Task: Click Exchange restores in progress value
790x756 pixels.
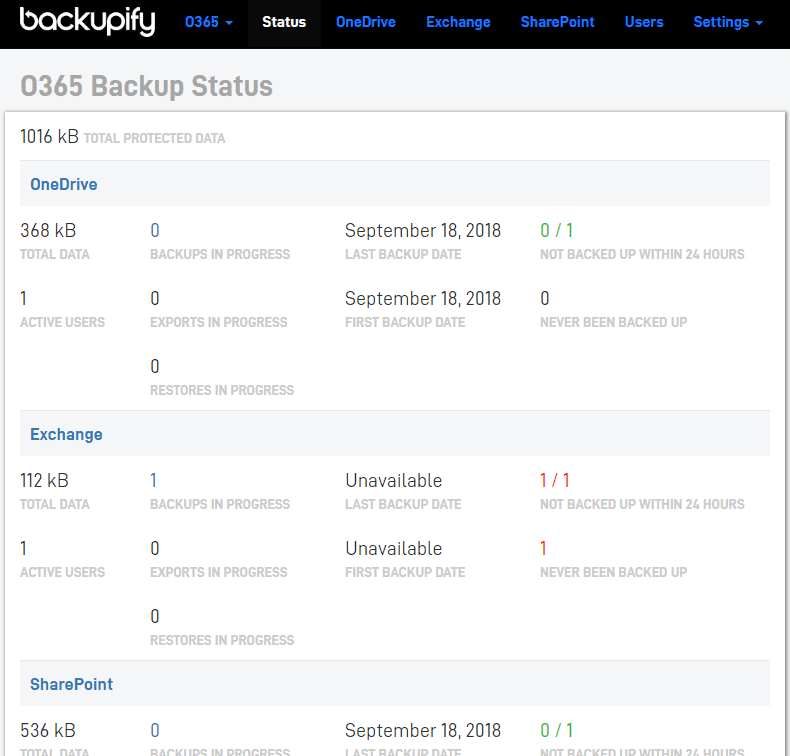Action: (x=155, y=616)
